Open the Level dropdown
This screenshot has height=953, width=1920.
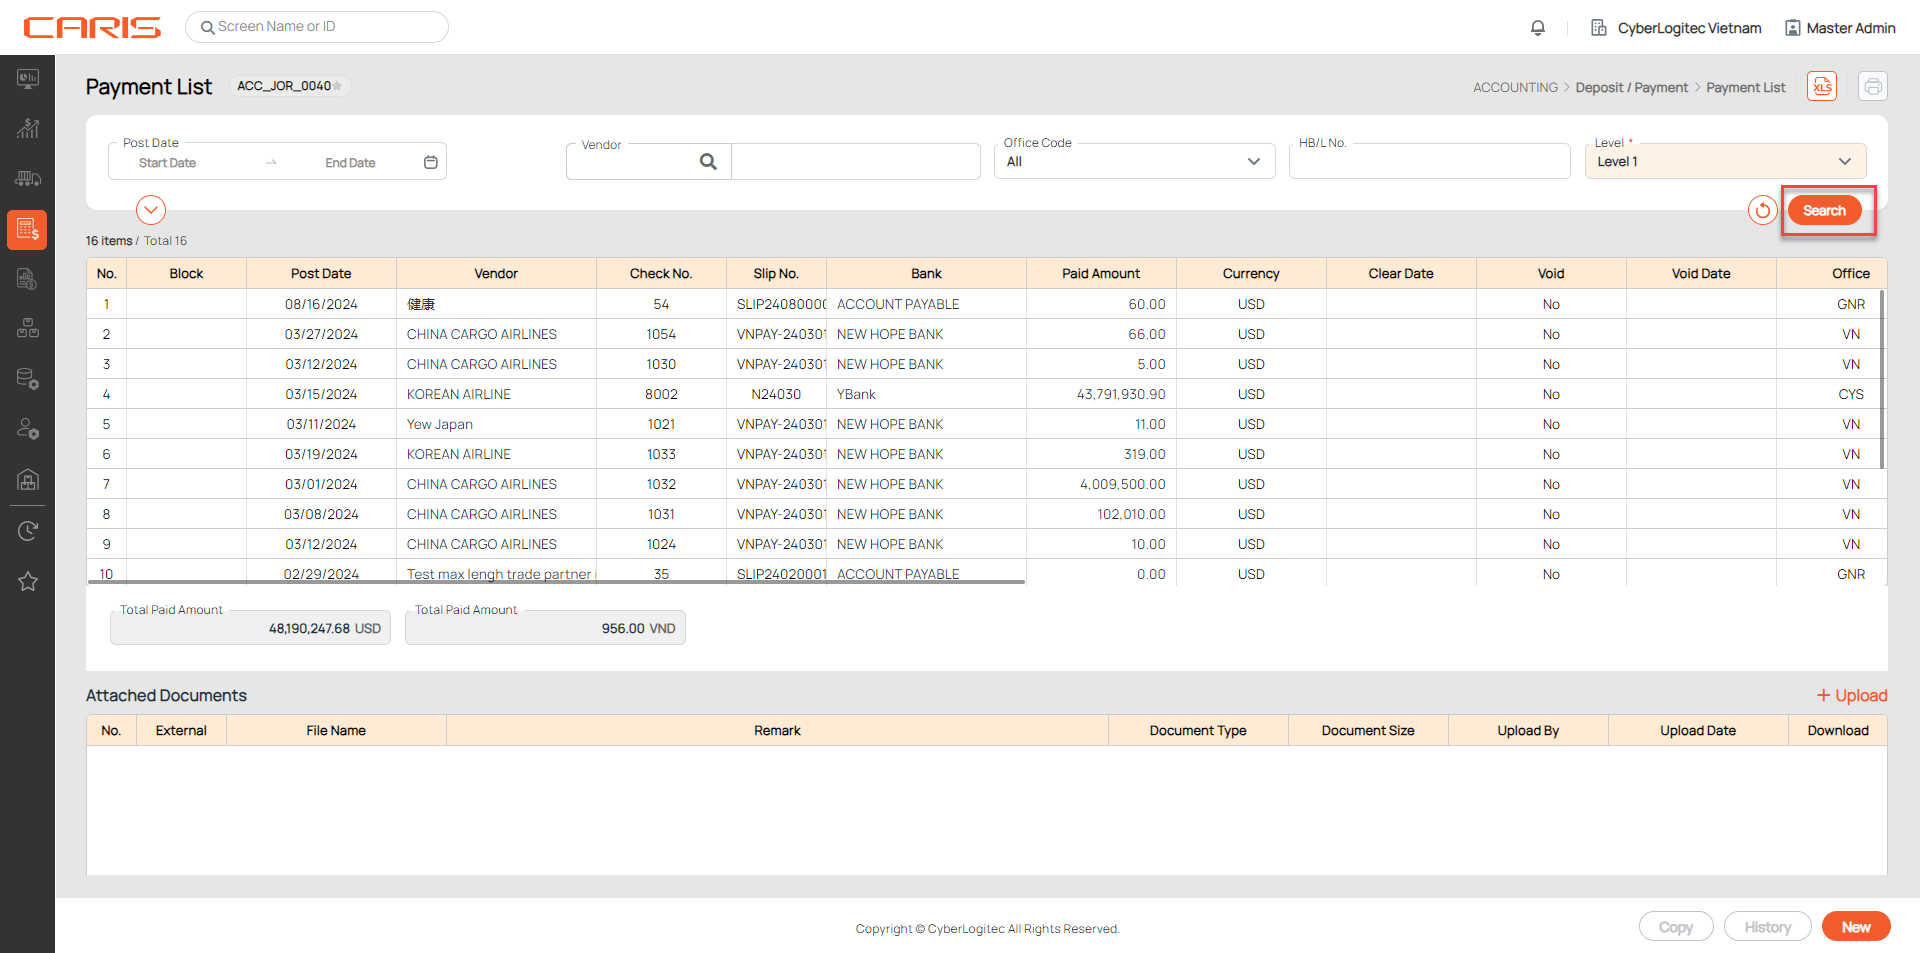click(x=1843, y=162)
